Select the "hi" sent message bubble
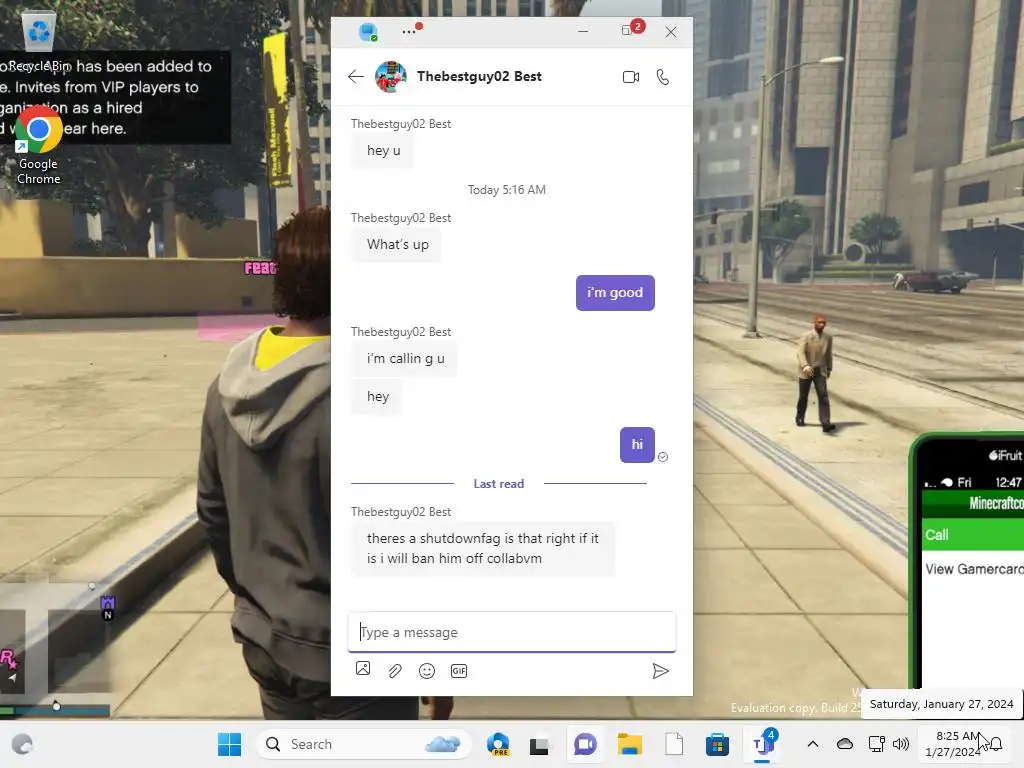This screenshot has width=1024, height=768. click(637, 445)
